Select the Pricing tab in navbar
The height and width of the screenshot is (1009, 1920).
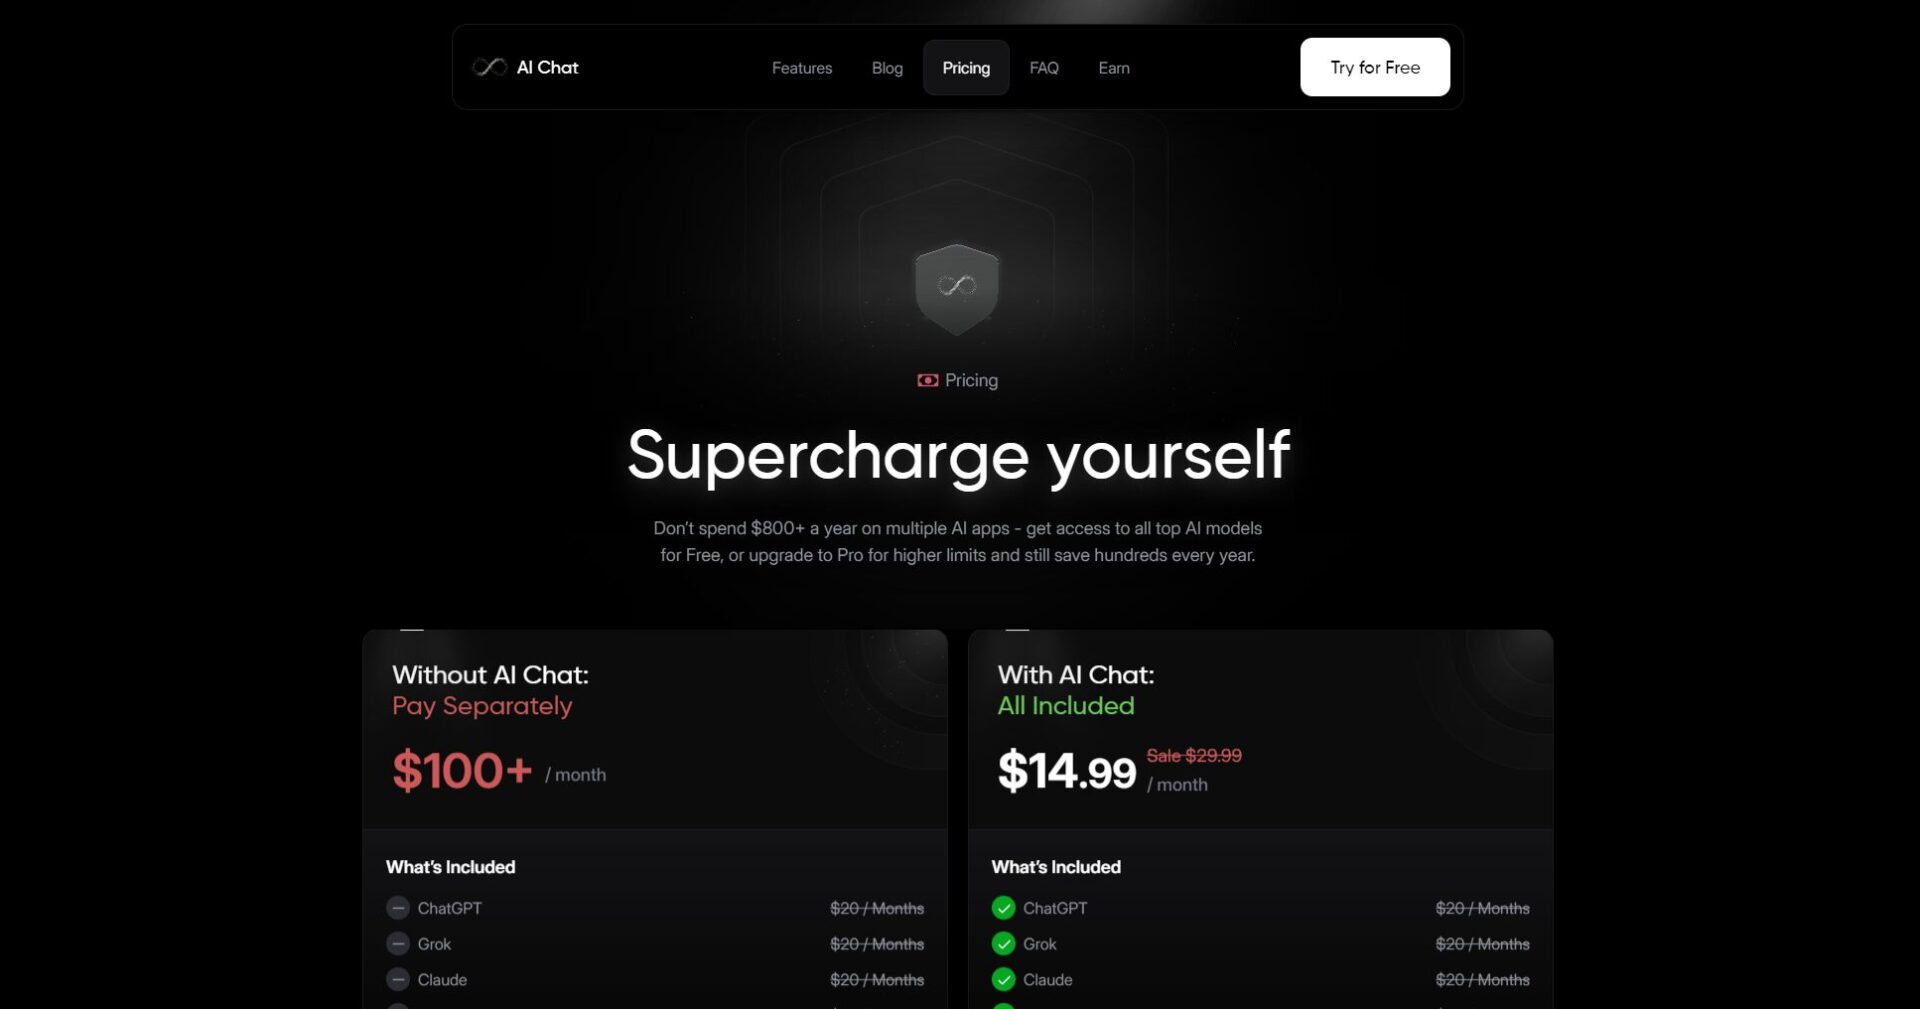tap(966, 68)
